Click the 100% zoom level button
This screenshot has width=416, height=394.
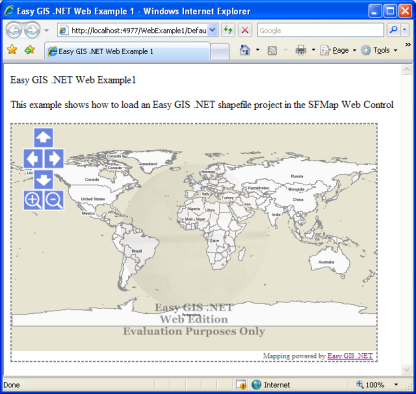click(x=370, y=385)
